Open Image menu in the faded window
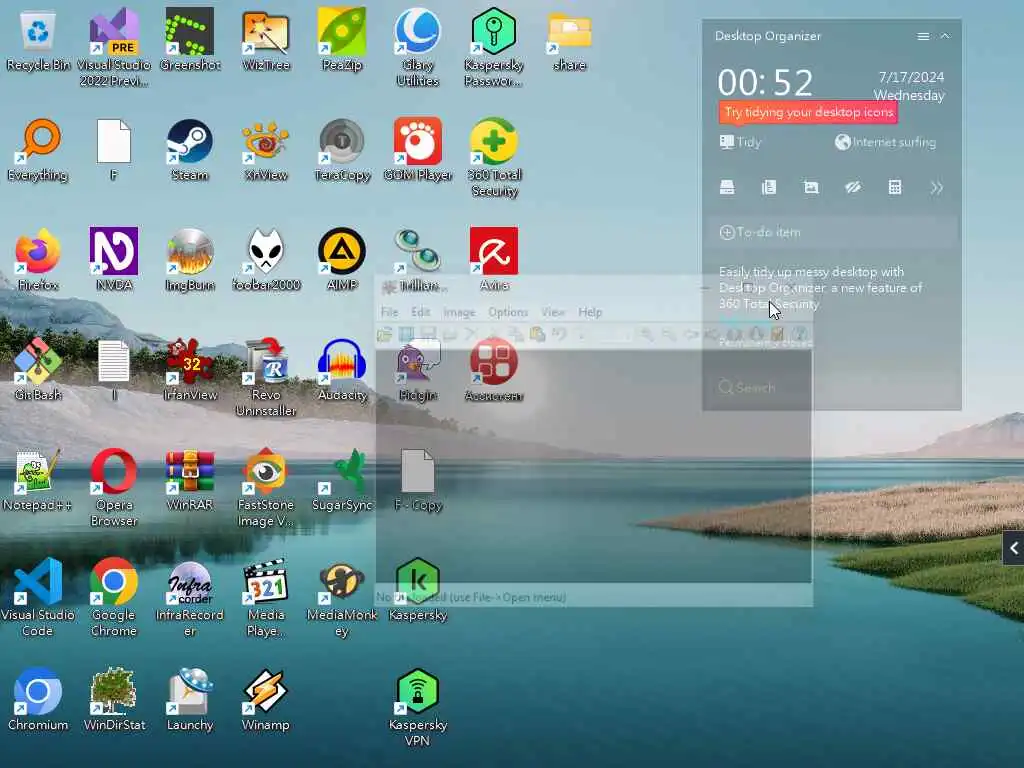 coord(459,312)
